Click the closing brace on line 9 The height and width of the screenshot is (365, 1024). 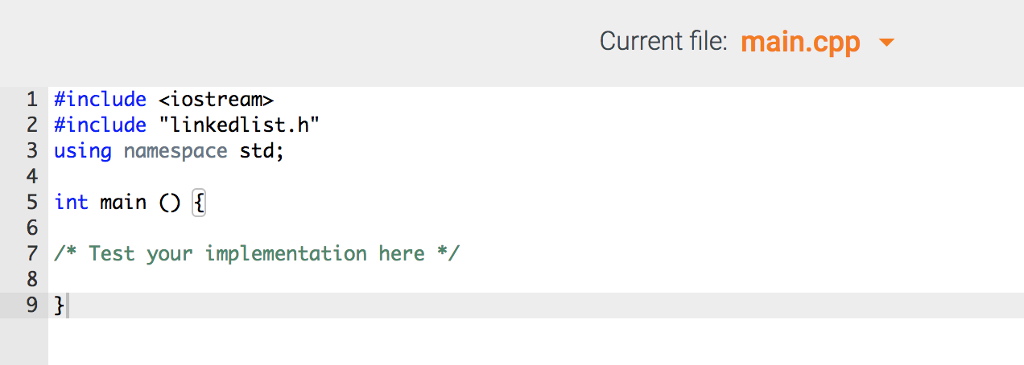point(59,306)
